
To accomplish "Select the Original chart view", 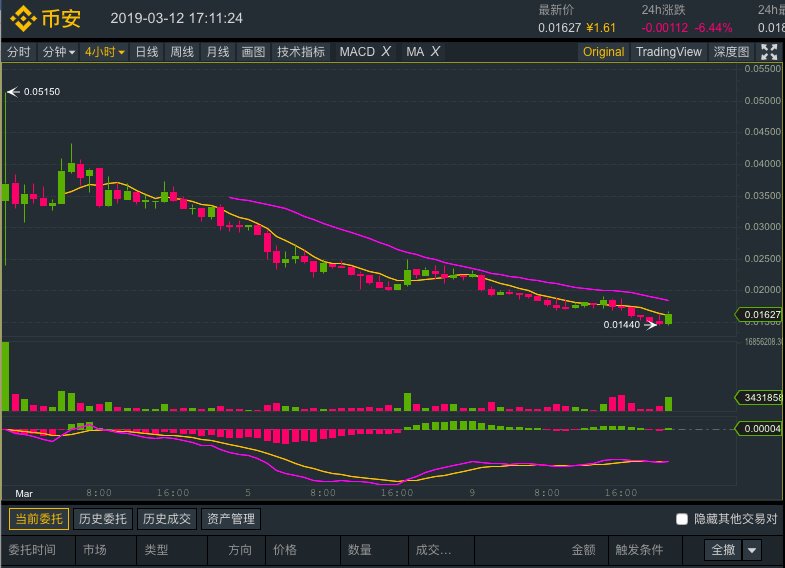I will click(x=603, y=52).
